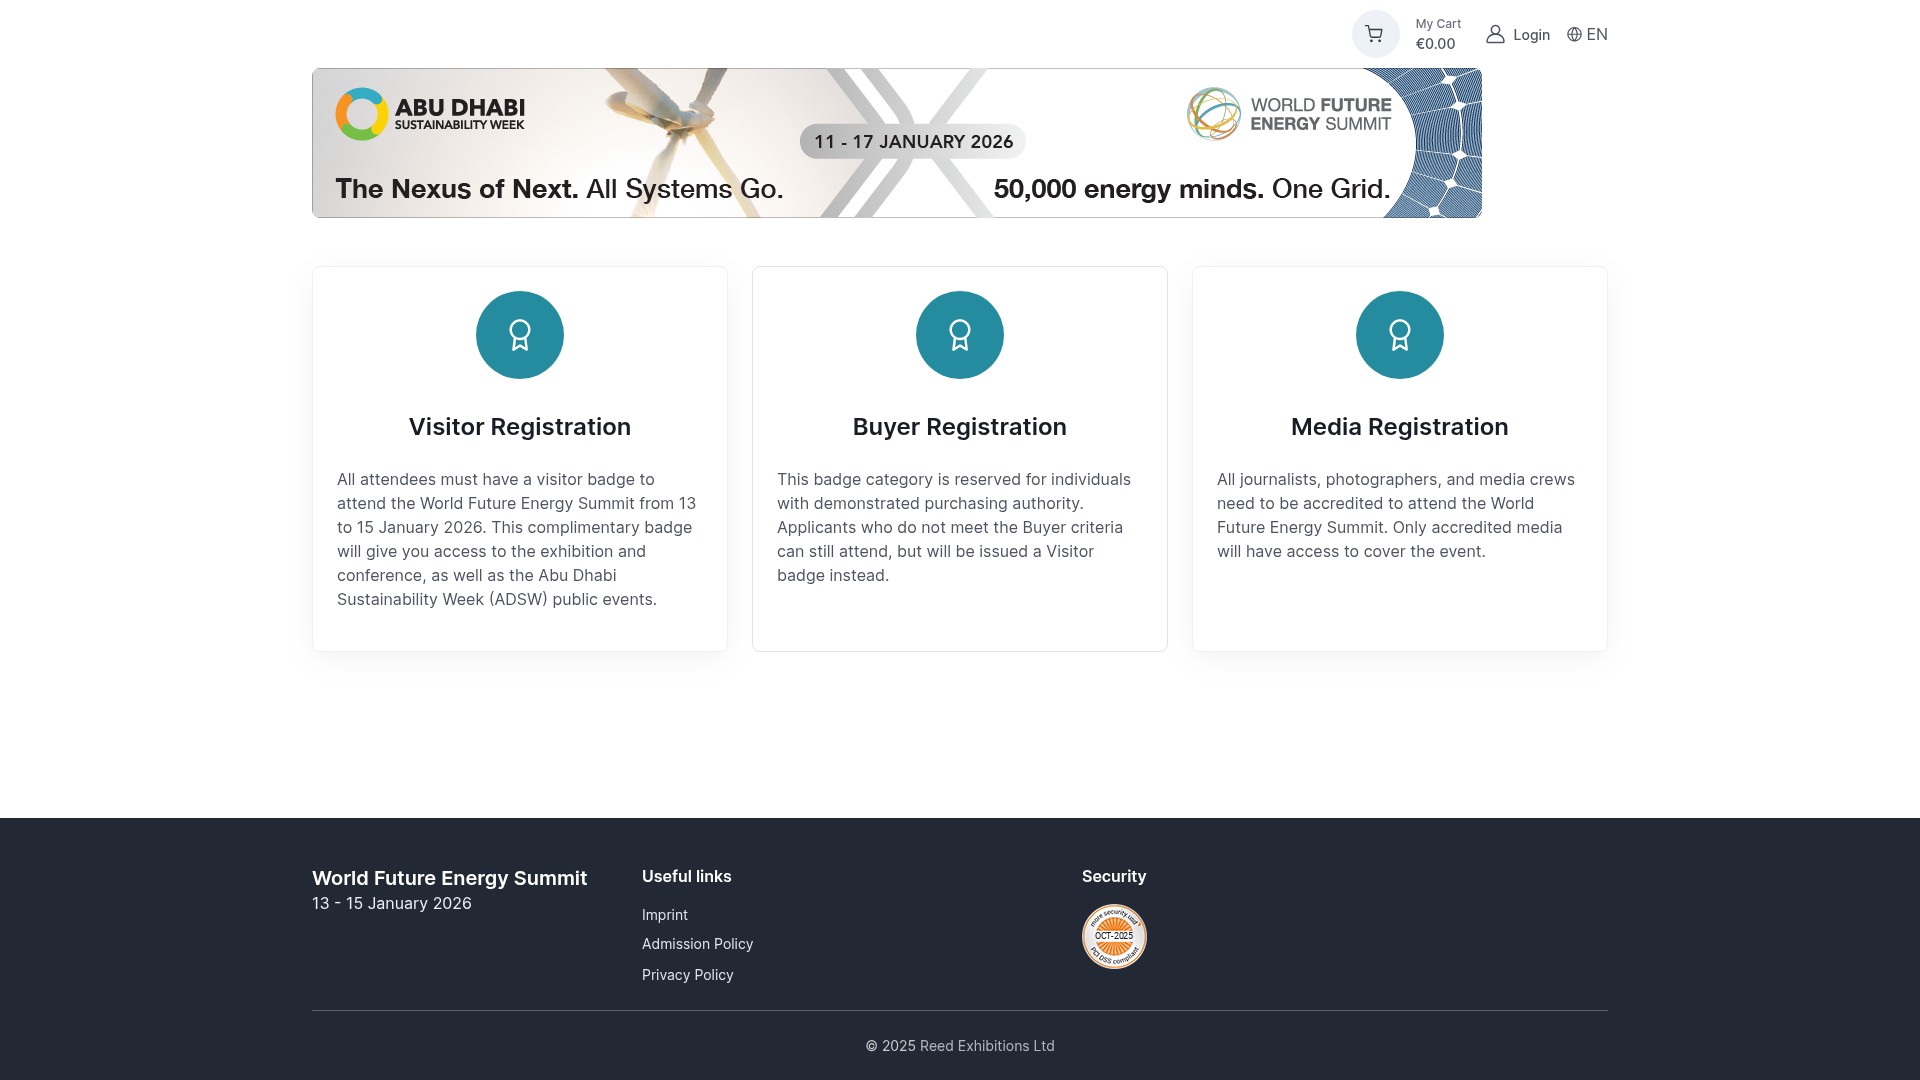Click the Security heading in footer
1920x1080 pixels.
click(1114, 876)
